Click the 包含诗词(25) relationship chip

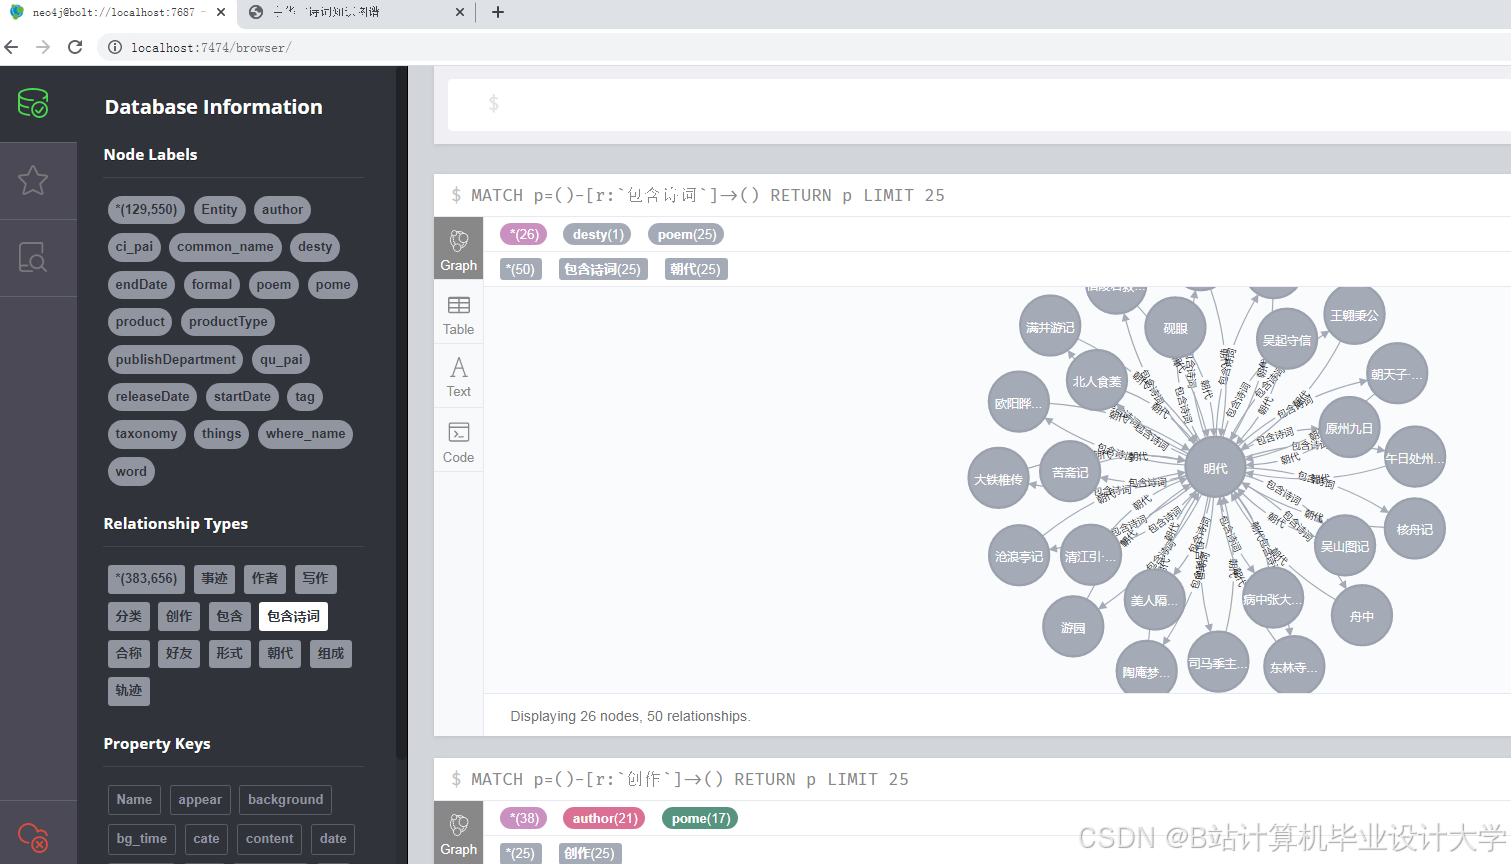(603, 270)
